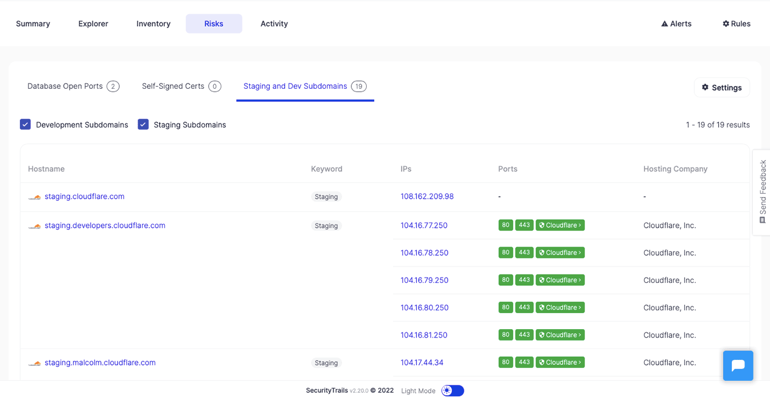Click the Alerts warning icon
The height and width of the screenshot is (398, 770).
pyautogui.click(x=664, y=24)
